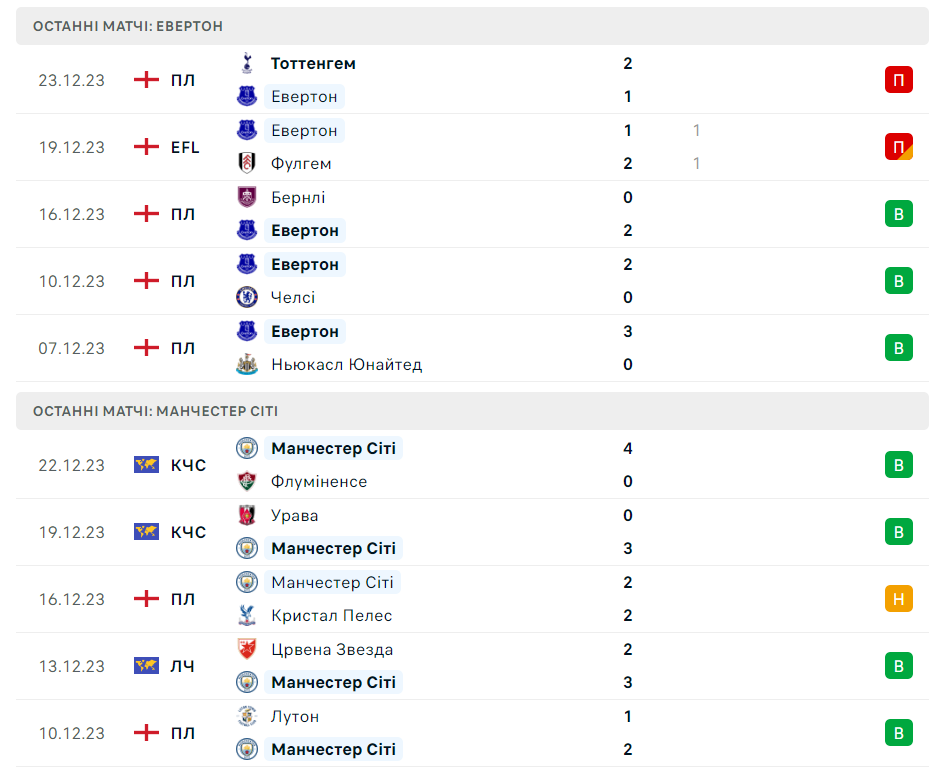Open the Ньюкасл Юнайтед team link
The height and width of the screenshot is (767, 944).
(346, 364)
